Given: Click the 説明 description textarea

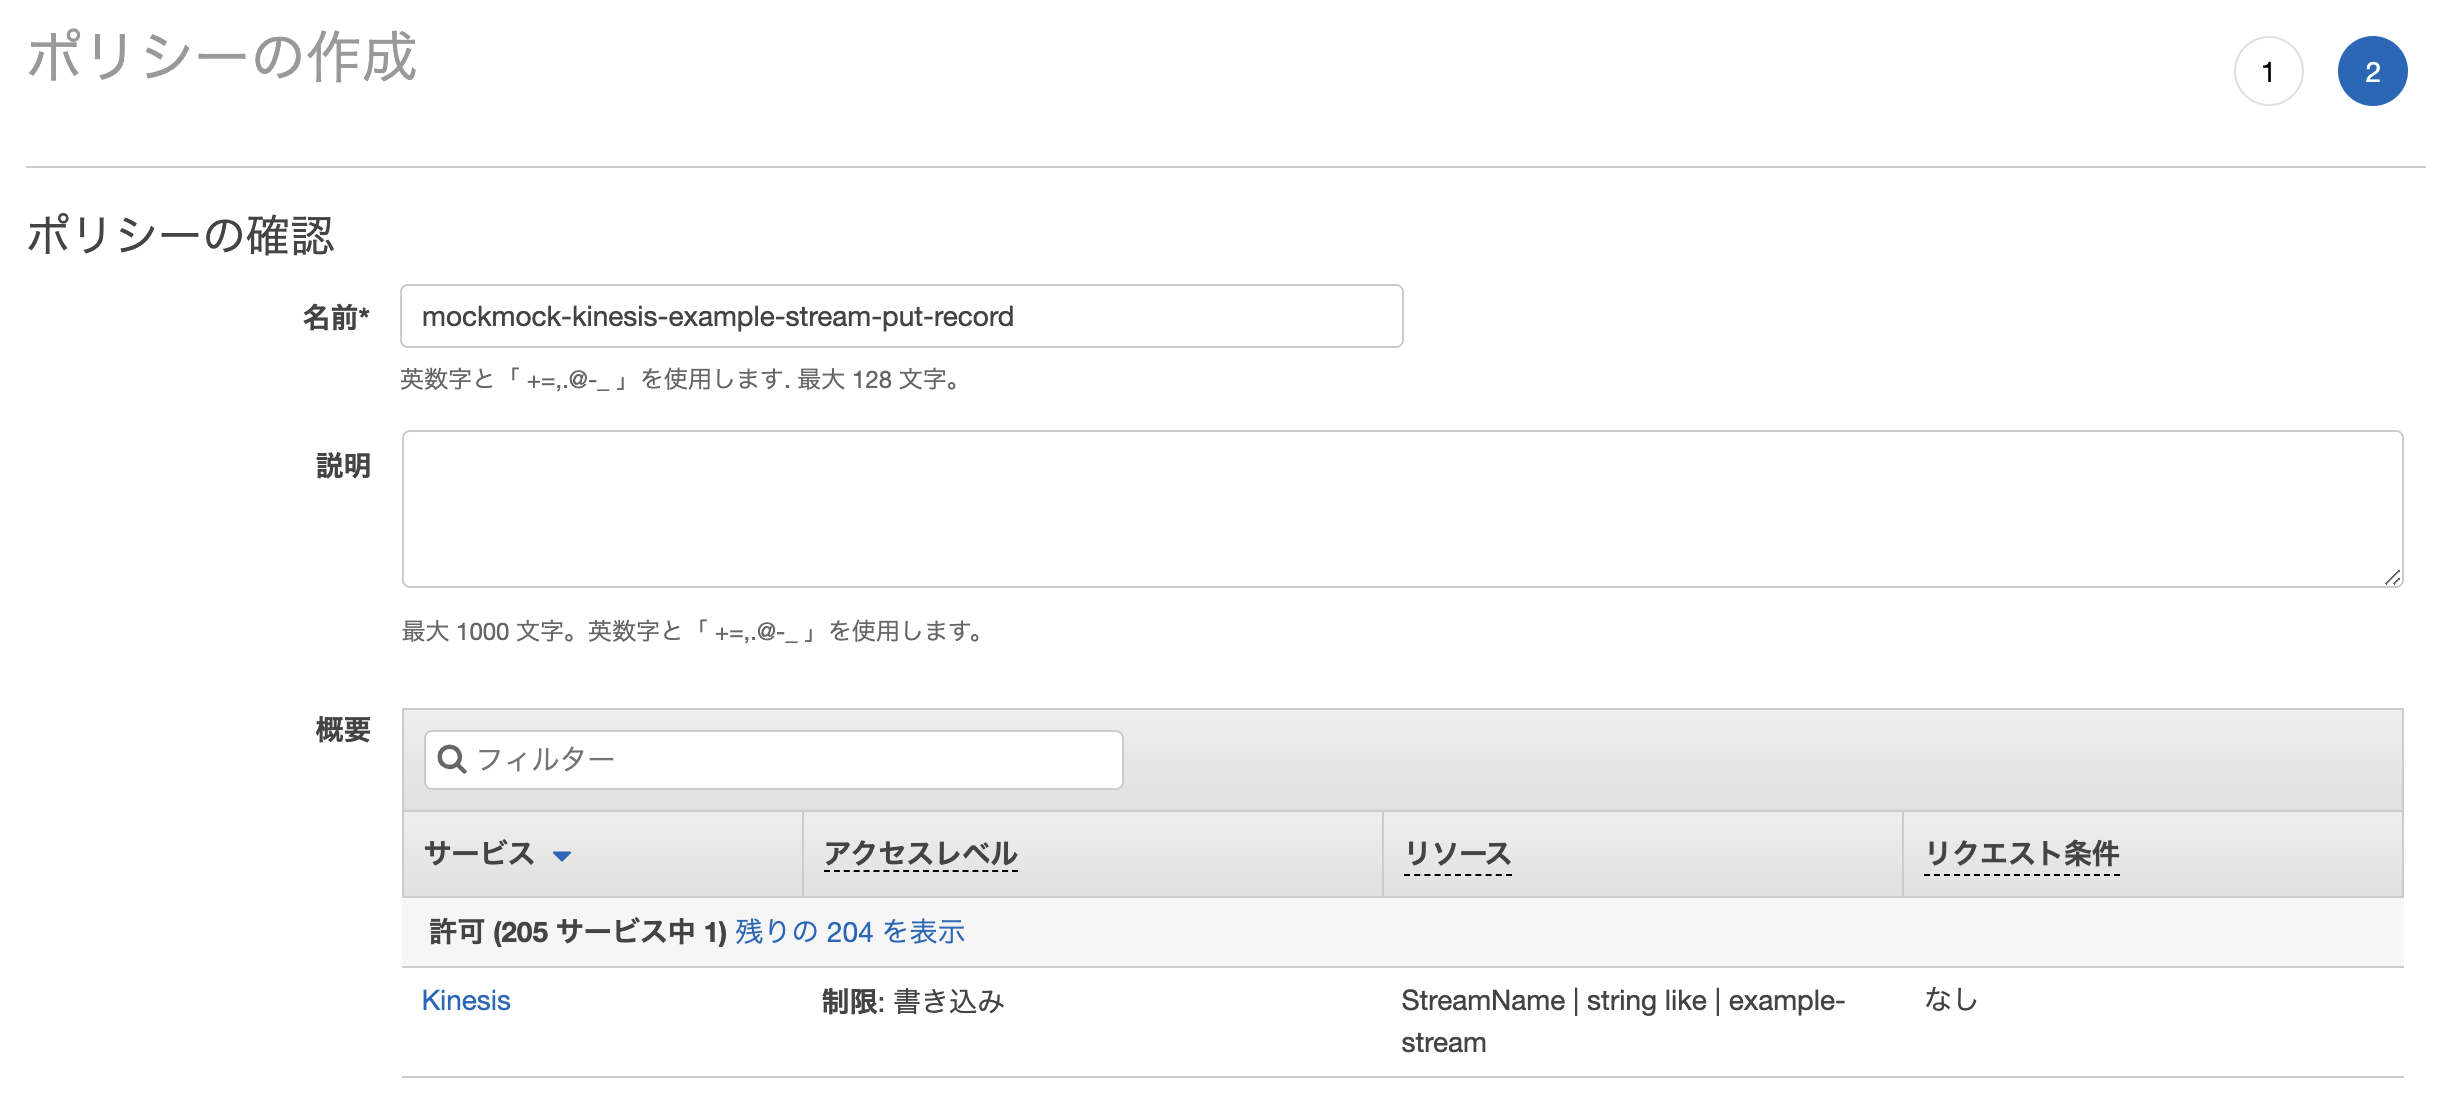Looking at the screenshot, I should (x=1400, y=508).
